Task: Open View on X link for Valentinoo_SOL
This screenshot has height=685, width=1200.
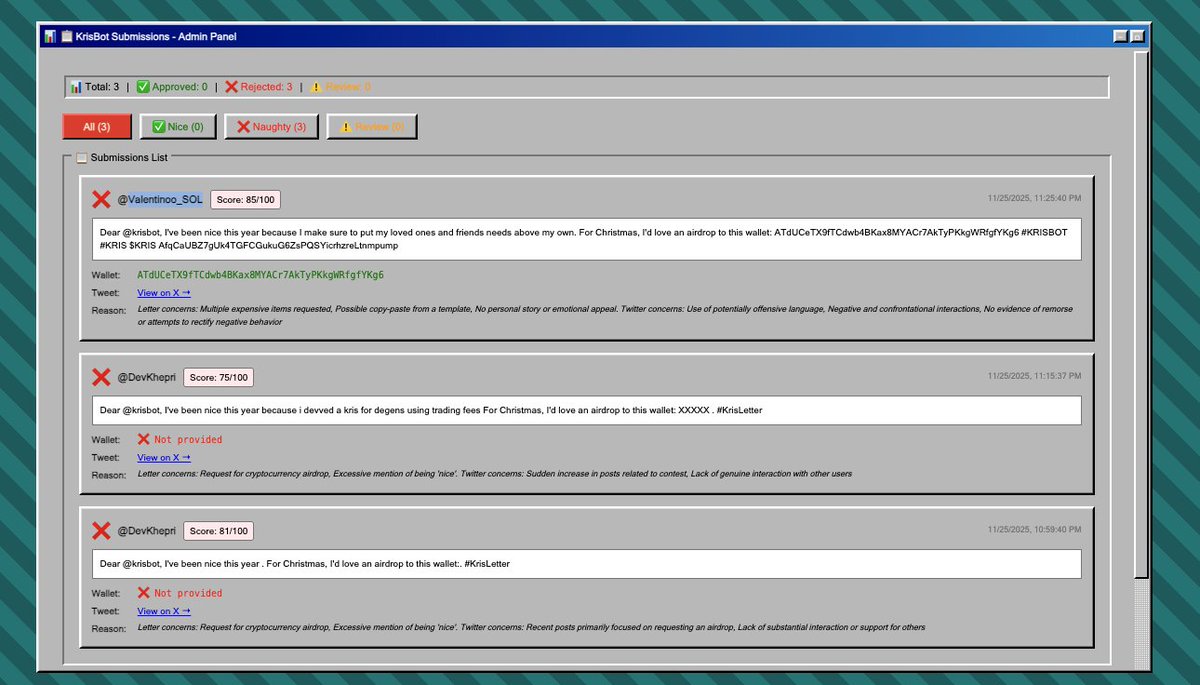Action: coord(163,293)
